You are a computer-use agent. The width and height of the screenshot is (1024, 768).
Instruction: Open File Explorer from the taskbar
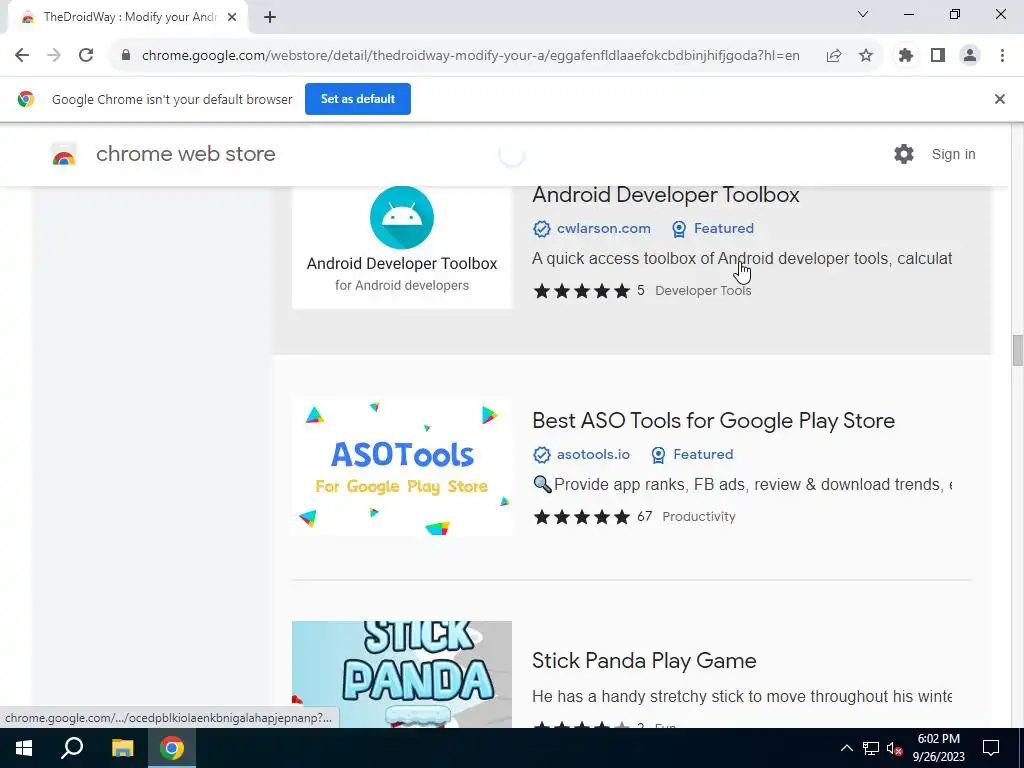coord(122,748)
